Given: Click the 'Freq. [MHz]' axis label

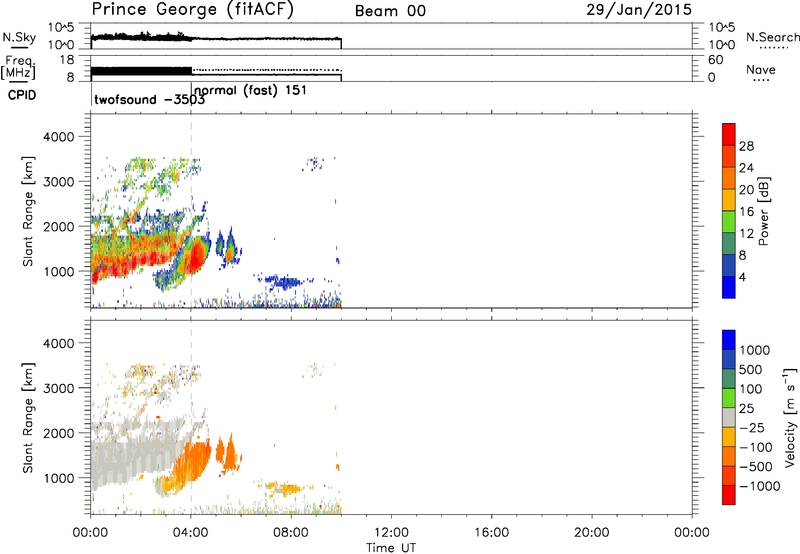Looking at the screenshot, I should [18, 68].
